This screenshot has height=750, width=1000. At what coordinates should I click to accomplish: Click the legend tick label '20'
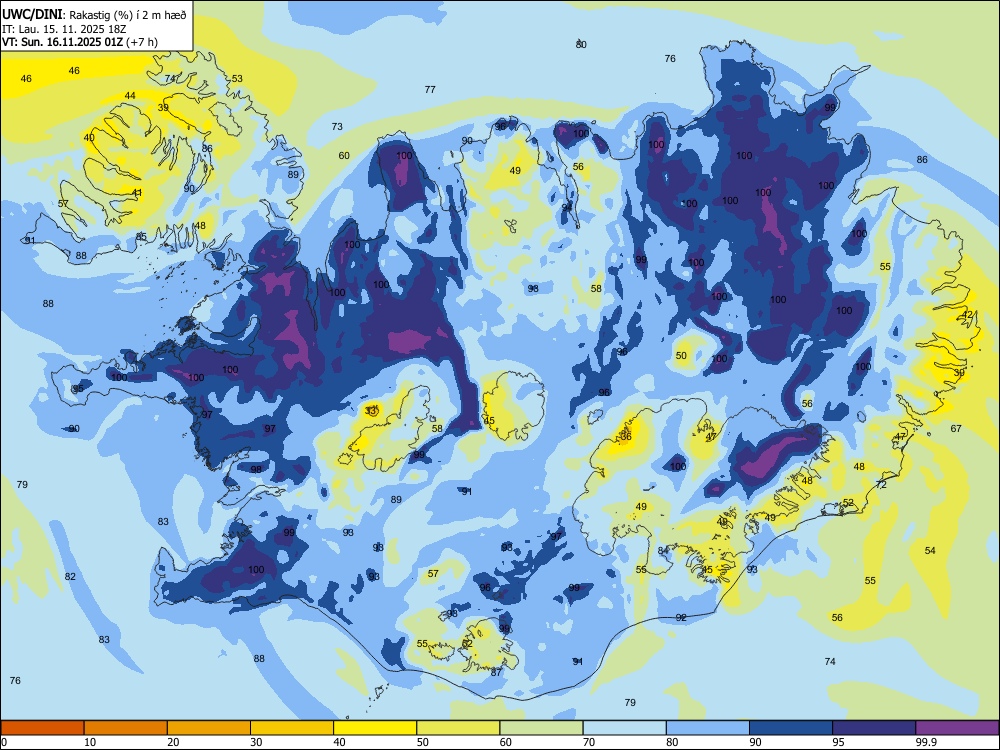tap(173, 742)
